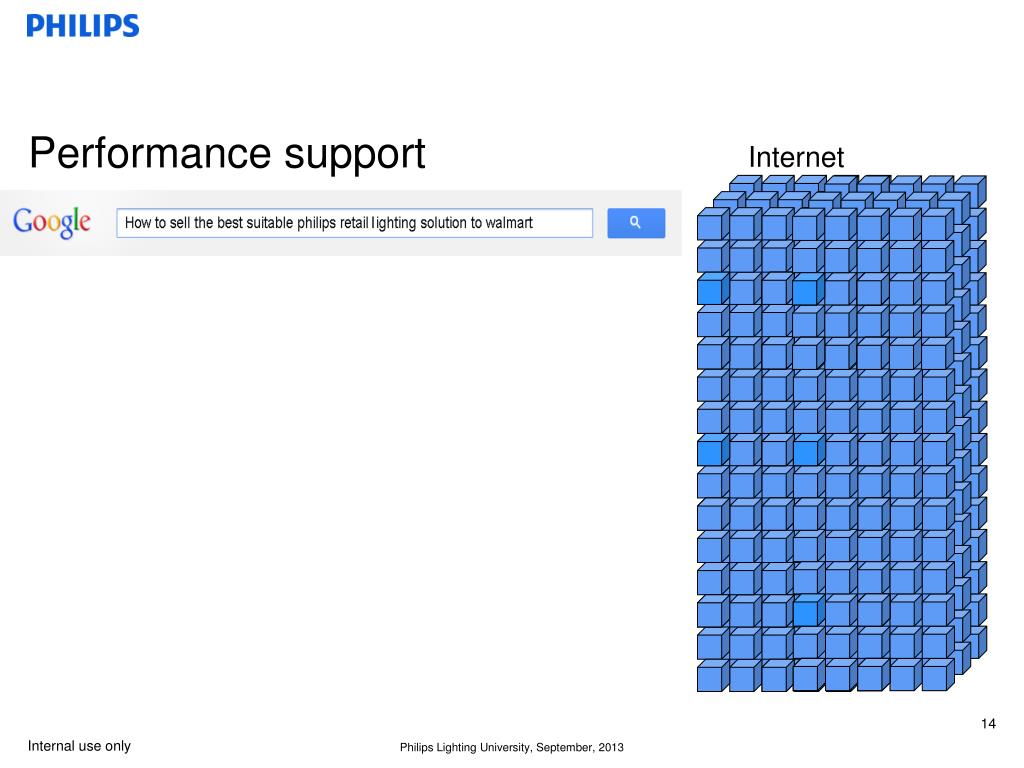Select the top-left bright-blue highlighted cube
The image size is (1024, 768).
click(709, 291)
